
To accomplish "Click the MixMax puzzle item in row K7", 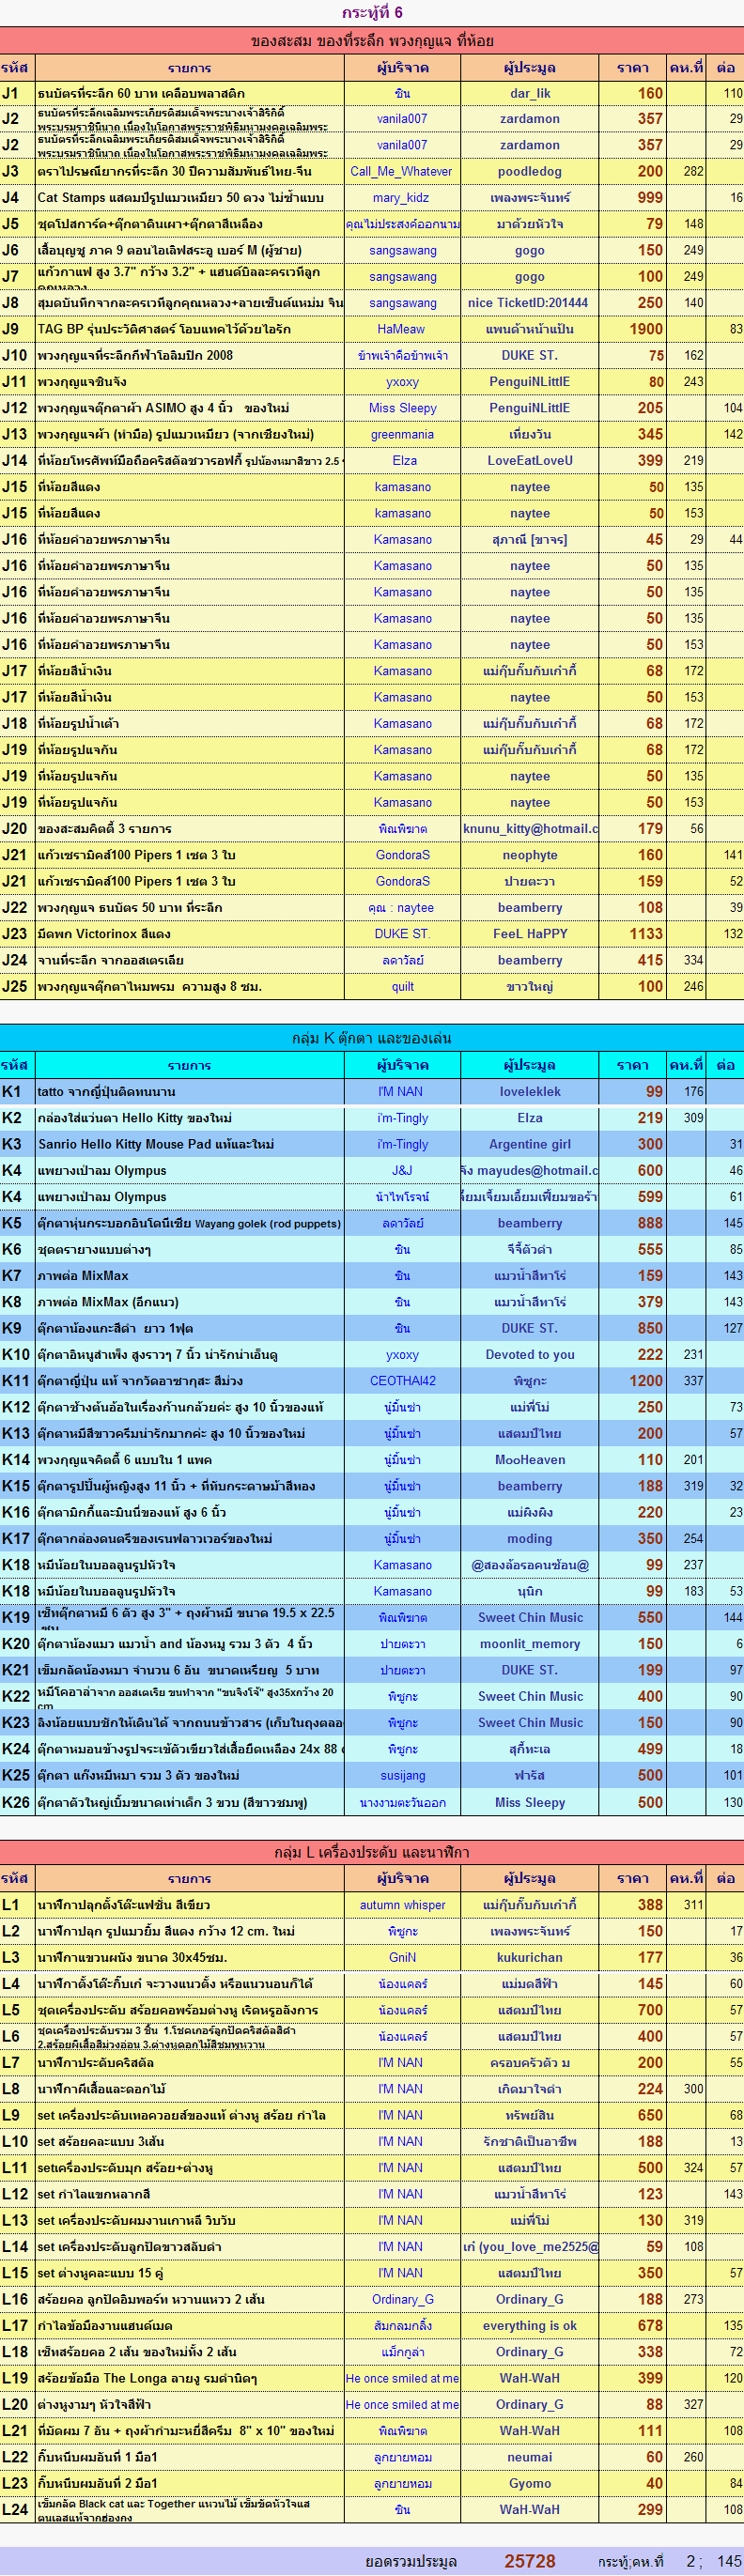I will 83,1276.
